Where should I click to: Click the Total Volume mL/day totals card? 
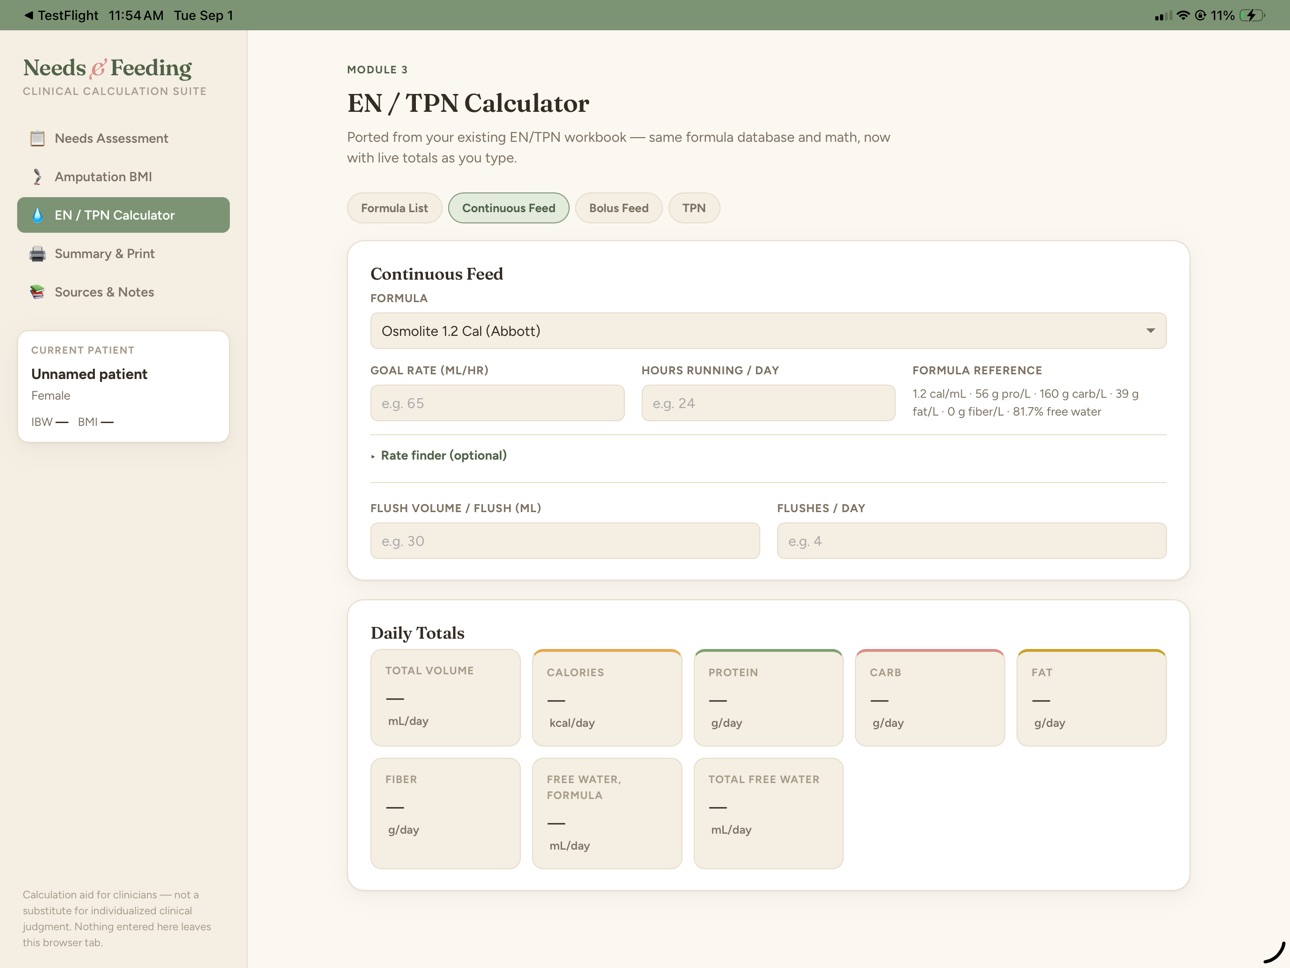pos(445,698)
